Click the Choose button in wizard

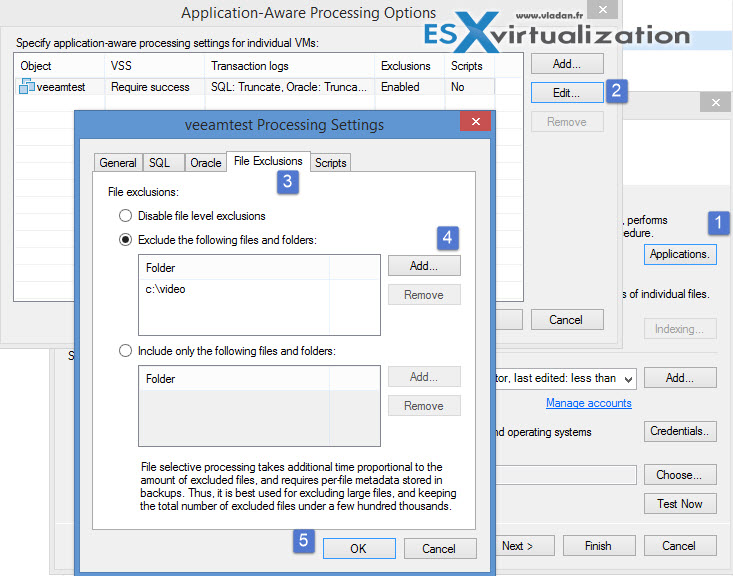tap(680, 475)
